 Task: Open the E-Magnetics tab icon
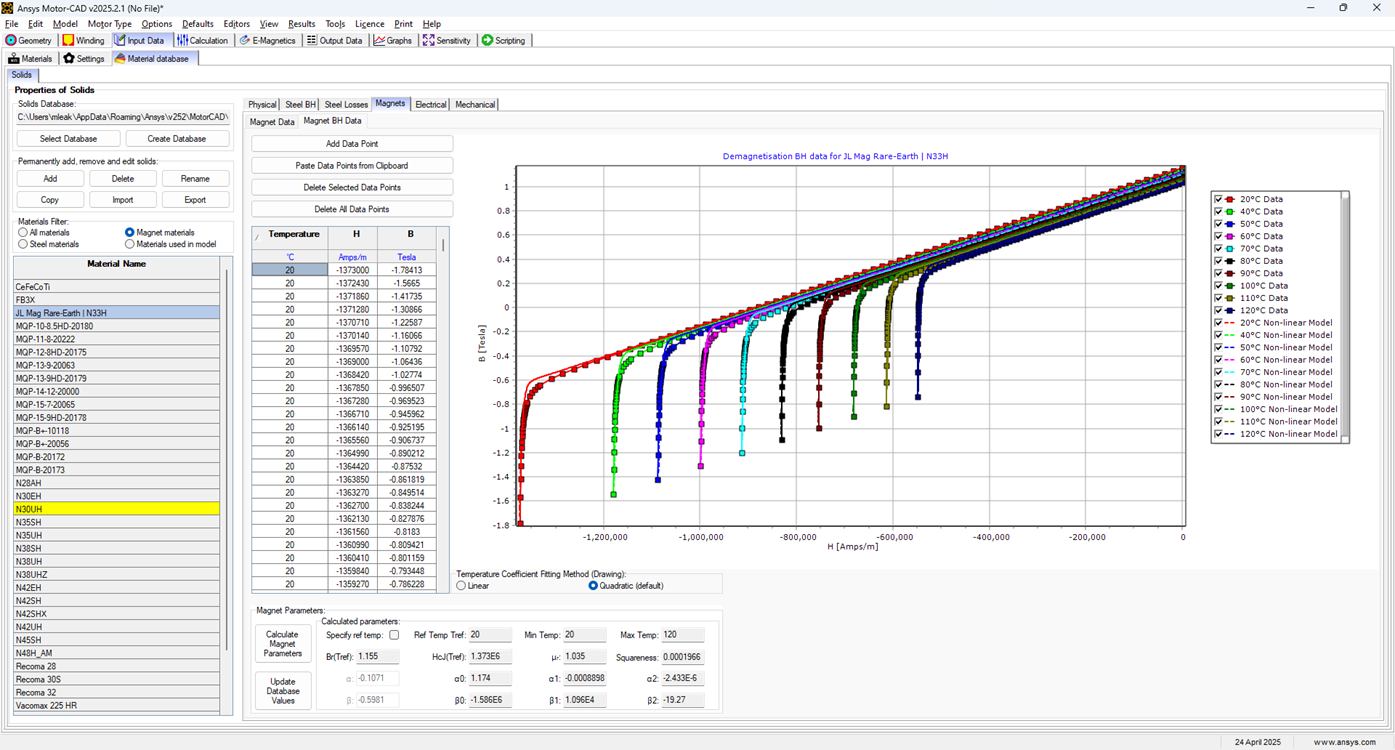click(x=245, y=40)
